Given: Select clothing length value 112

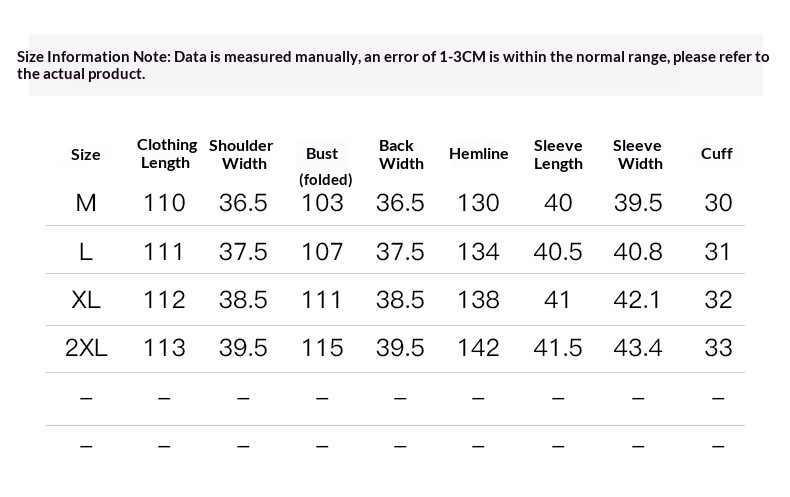Looking at the screenshot, I should tap(164, 299).
